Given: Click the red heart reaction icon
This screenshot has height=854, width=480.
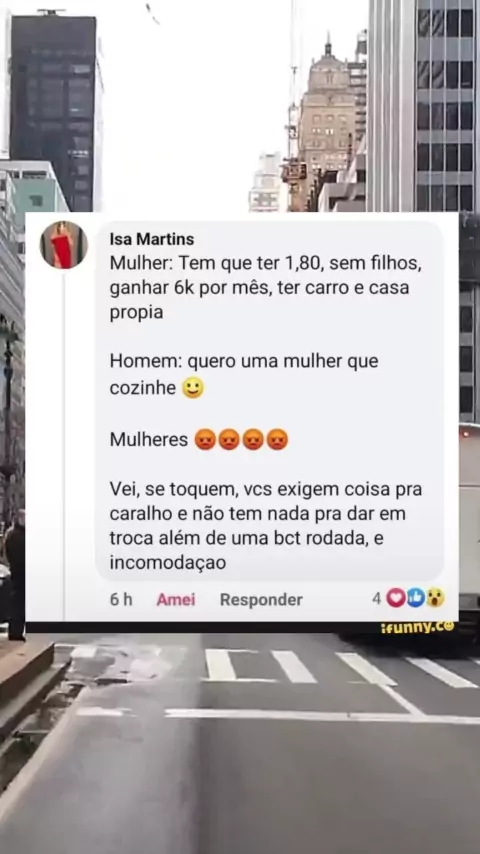Looking at the screenshot, I should click(396, 598).
